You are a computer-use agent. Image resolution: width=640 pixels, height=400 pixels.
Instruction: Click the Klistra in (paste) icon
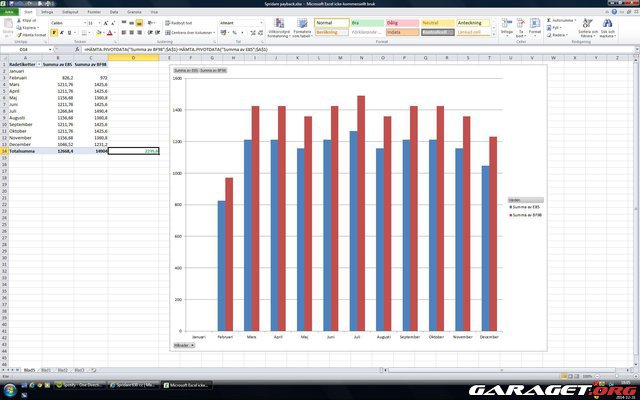(9, 25)
